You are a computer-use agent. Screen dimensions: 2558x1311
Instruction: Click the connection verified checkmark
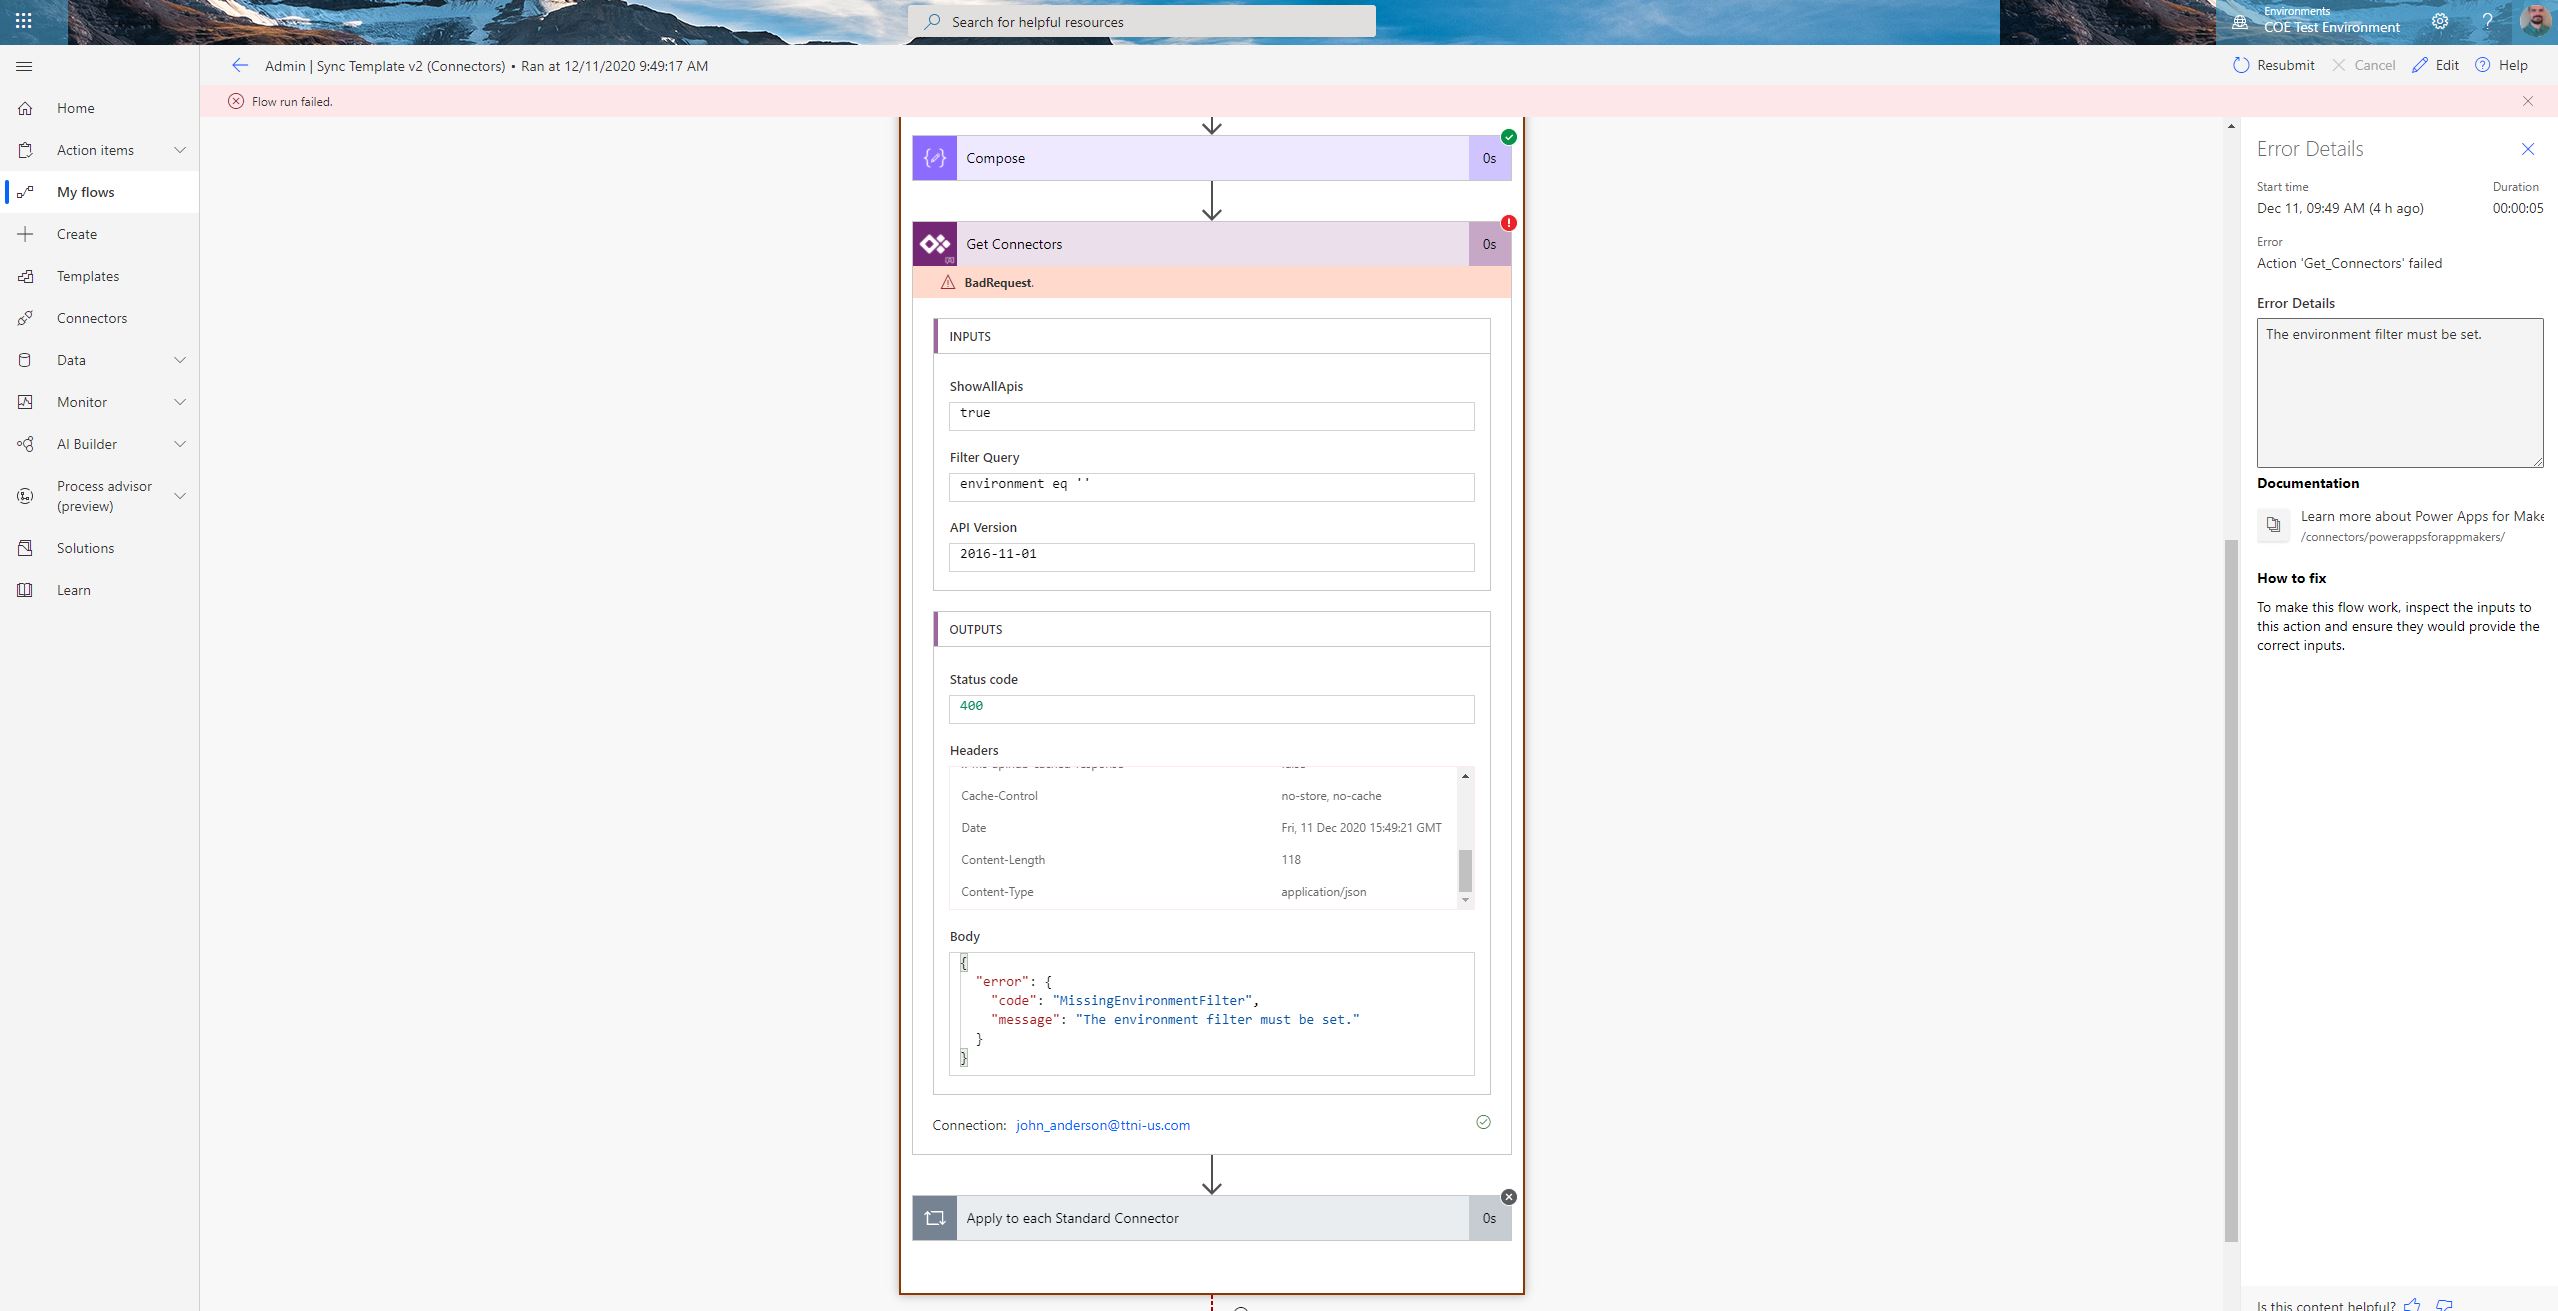1483,1122
